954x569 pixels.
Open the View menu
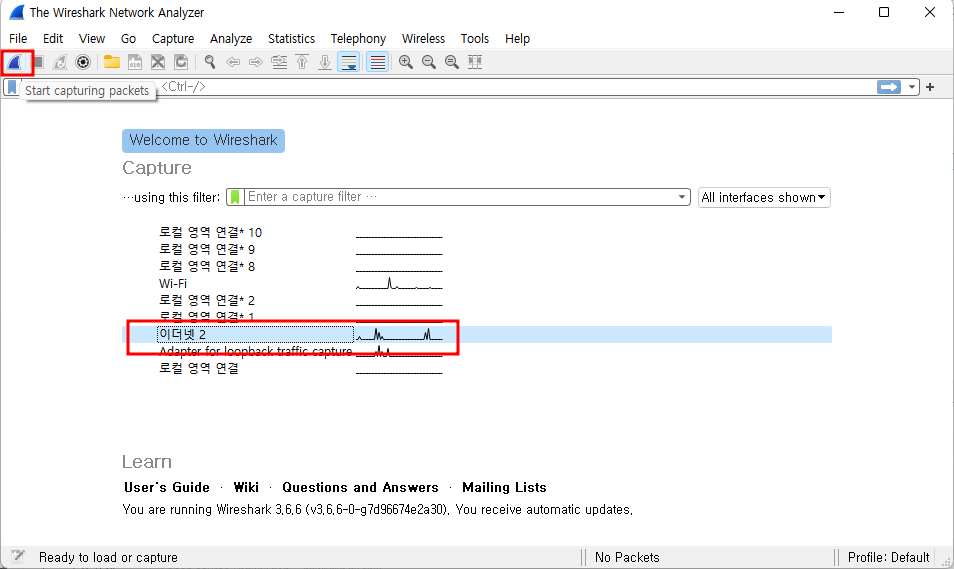(x=92, y=38)
